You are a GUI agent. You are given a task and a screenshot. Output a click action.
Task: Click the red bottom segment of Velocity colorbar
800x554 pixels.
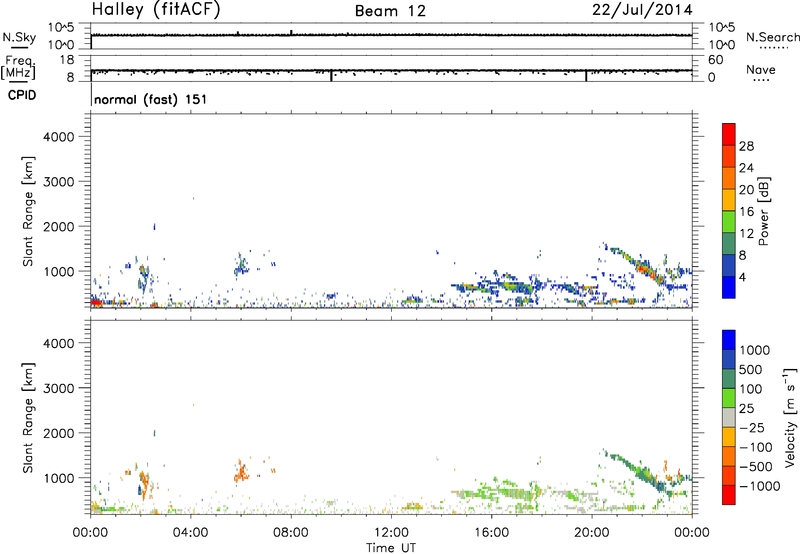pyautogui.click(x=729, y=495)
